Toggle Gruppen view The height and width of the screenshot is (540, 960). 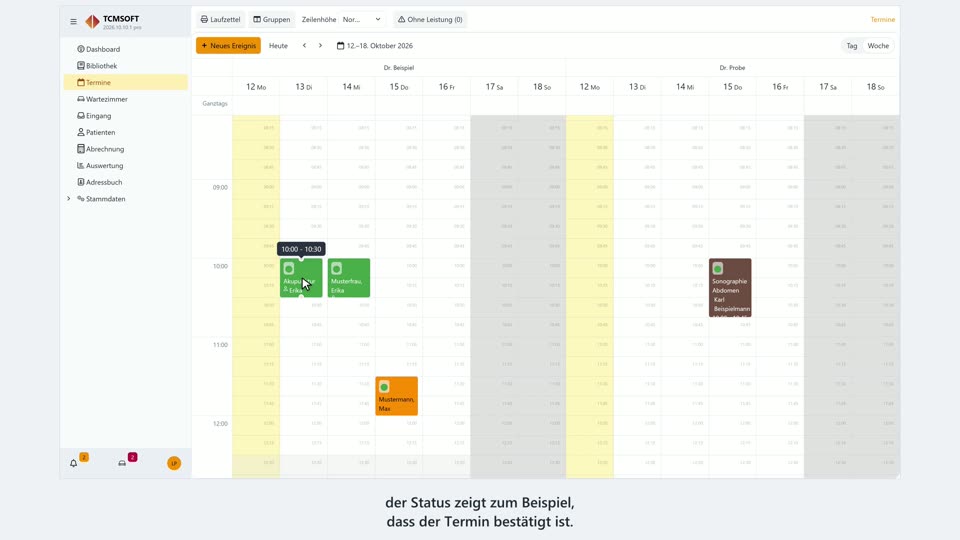(272, 20)
